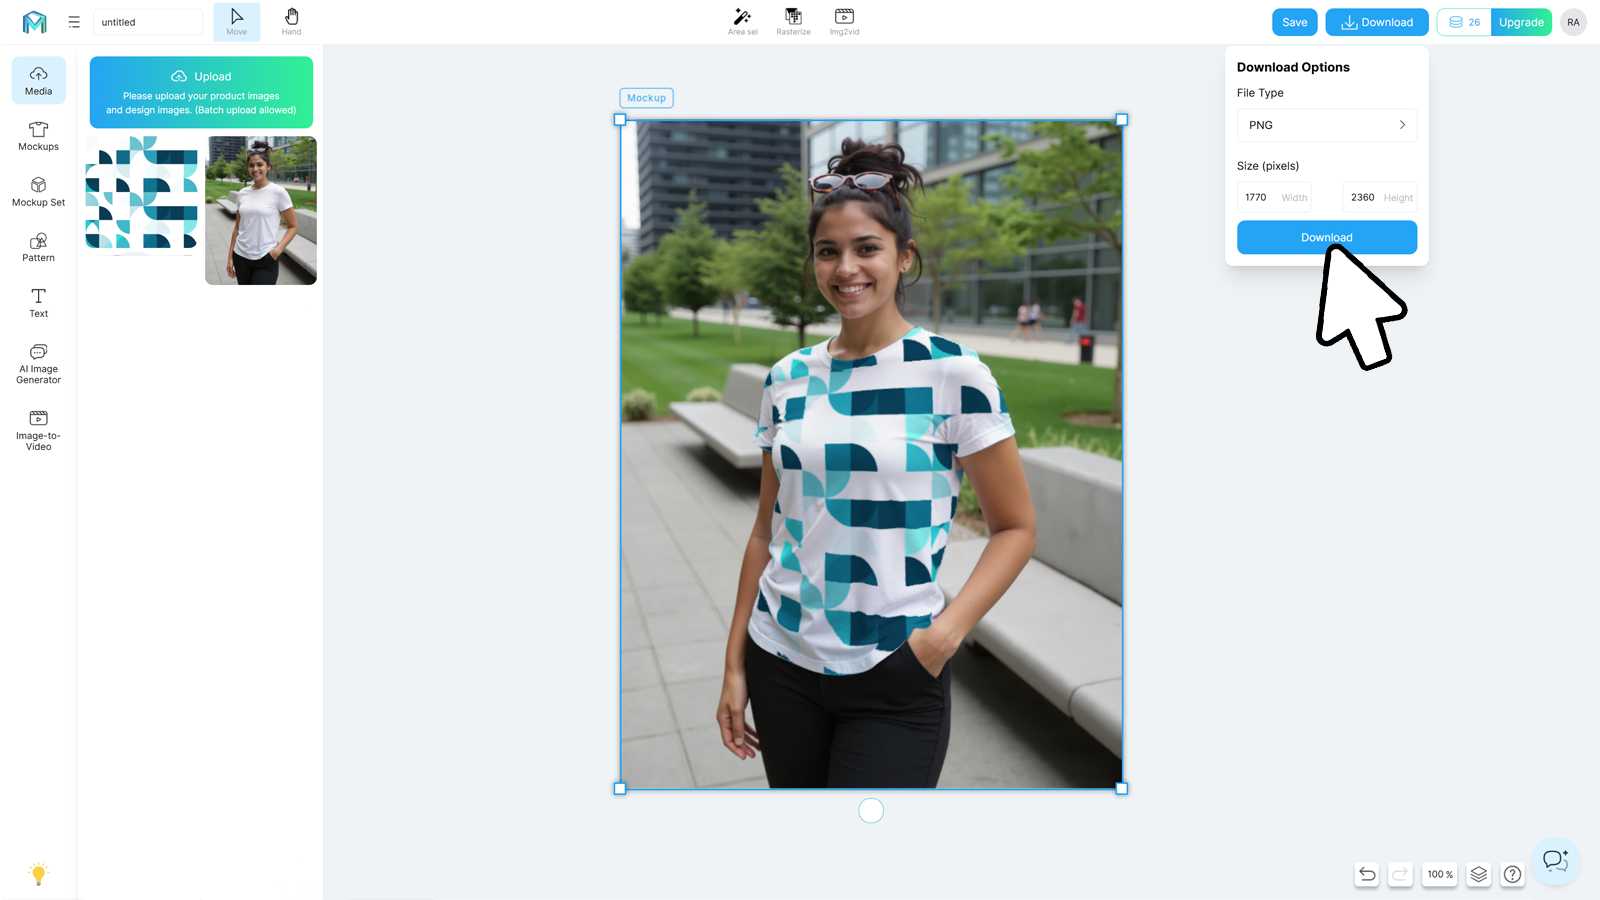Open the Image-to-Video tool
The height and width of the screenshot is (900, 1600).
[38, 430]
